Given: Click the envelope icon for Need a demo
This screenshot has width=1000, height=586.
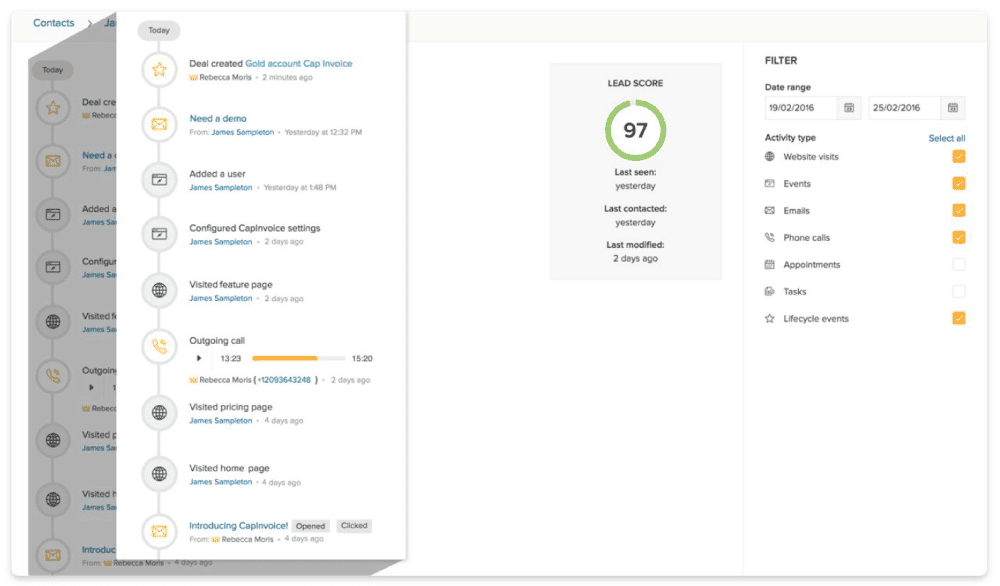Looking at the screenshot, I should click(158, 125).
